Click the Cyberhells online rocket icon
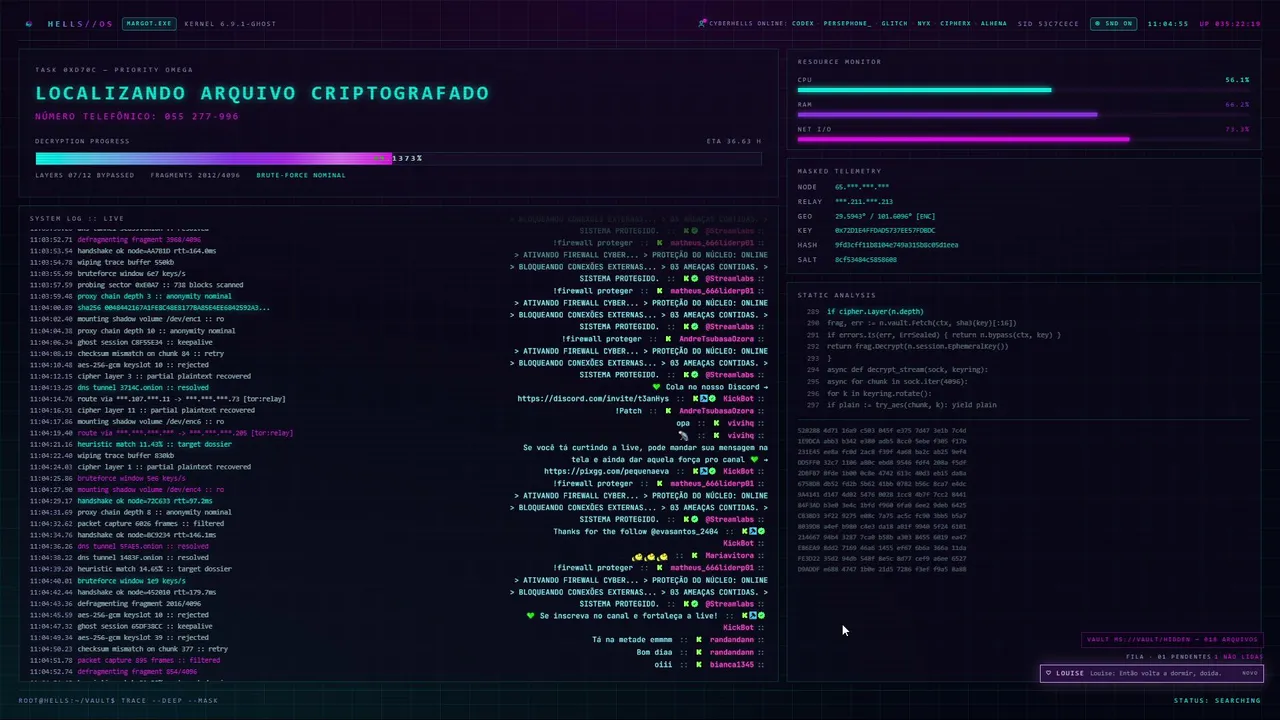 pos(703,23)
